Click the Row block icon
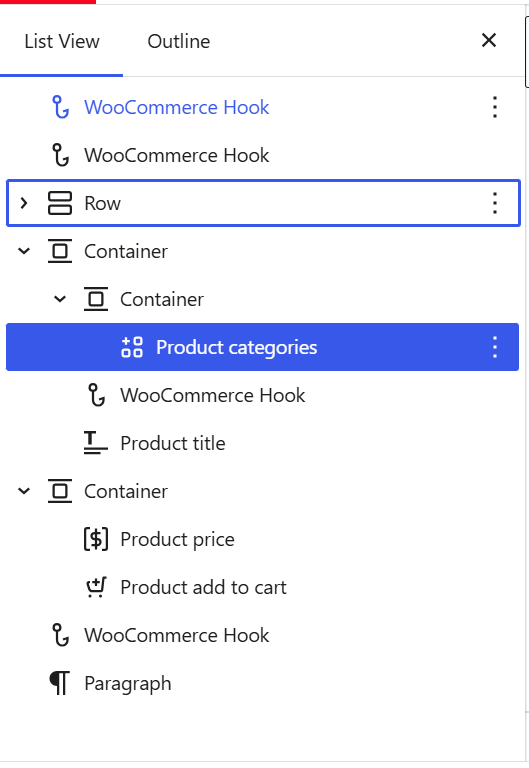The image size is (529, 768). pyautogui.click(x=60, y=203)
